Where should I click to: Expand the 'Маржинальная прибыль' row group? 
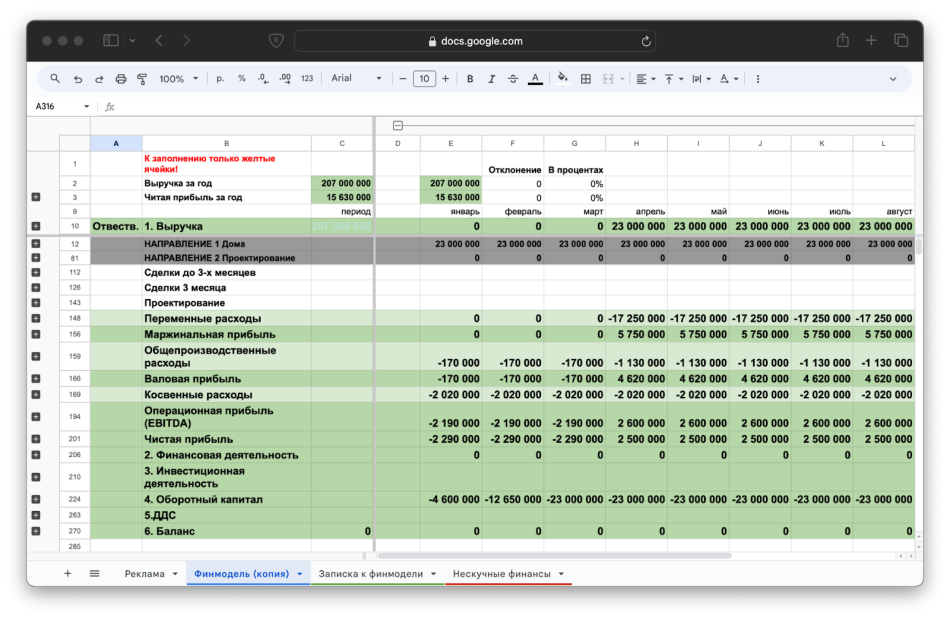[36, 334]
